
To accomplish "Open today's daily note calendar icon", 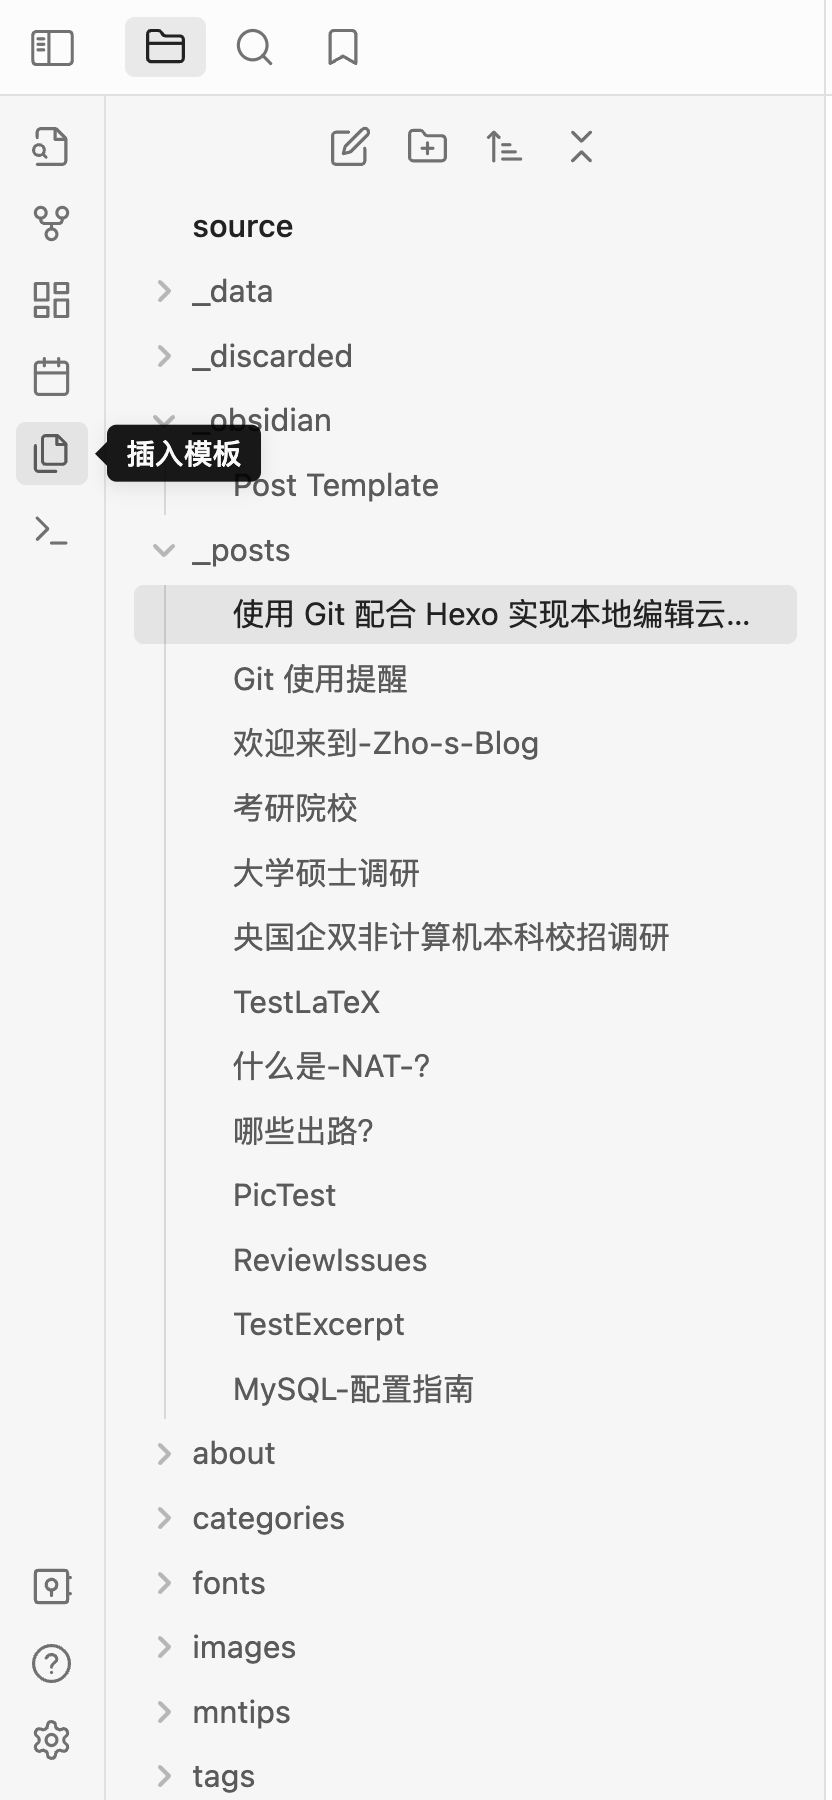I will (51, 377).
